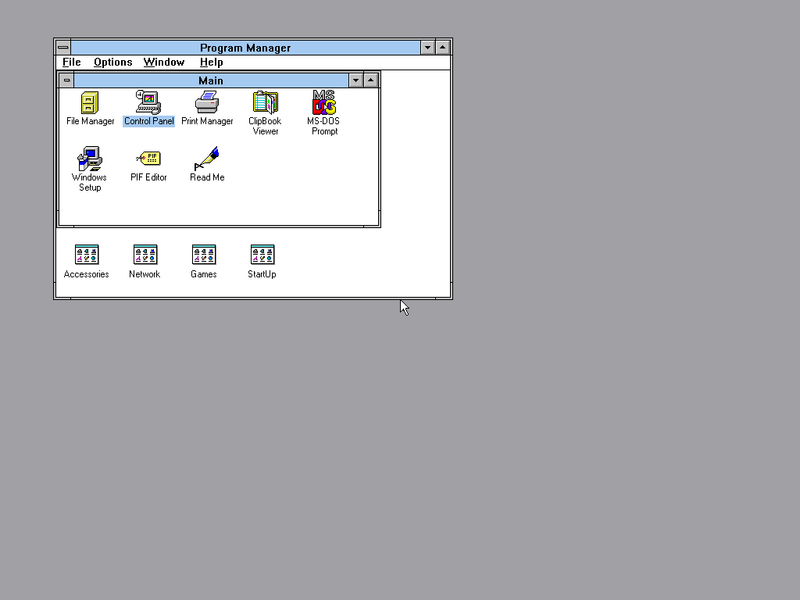Select the Accessories program group icon
Screen dimensions: 800x600
87,256
